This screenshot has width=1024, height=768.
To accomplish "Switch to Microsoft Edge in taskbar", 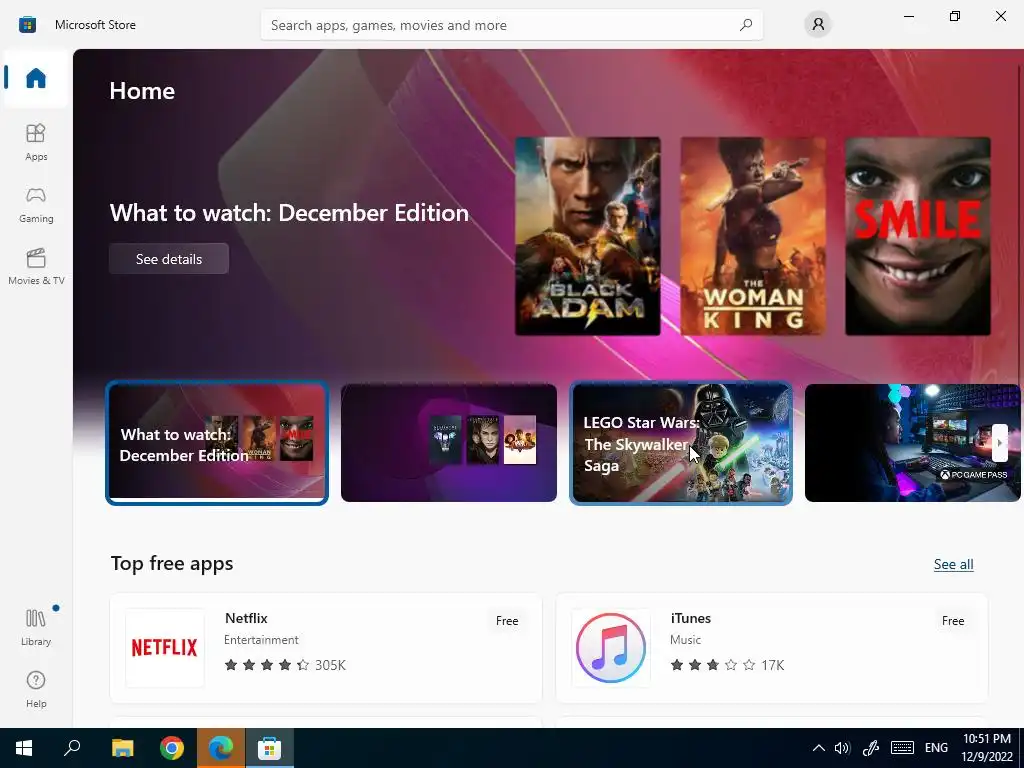I will coord(221,748).
